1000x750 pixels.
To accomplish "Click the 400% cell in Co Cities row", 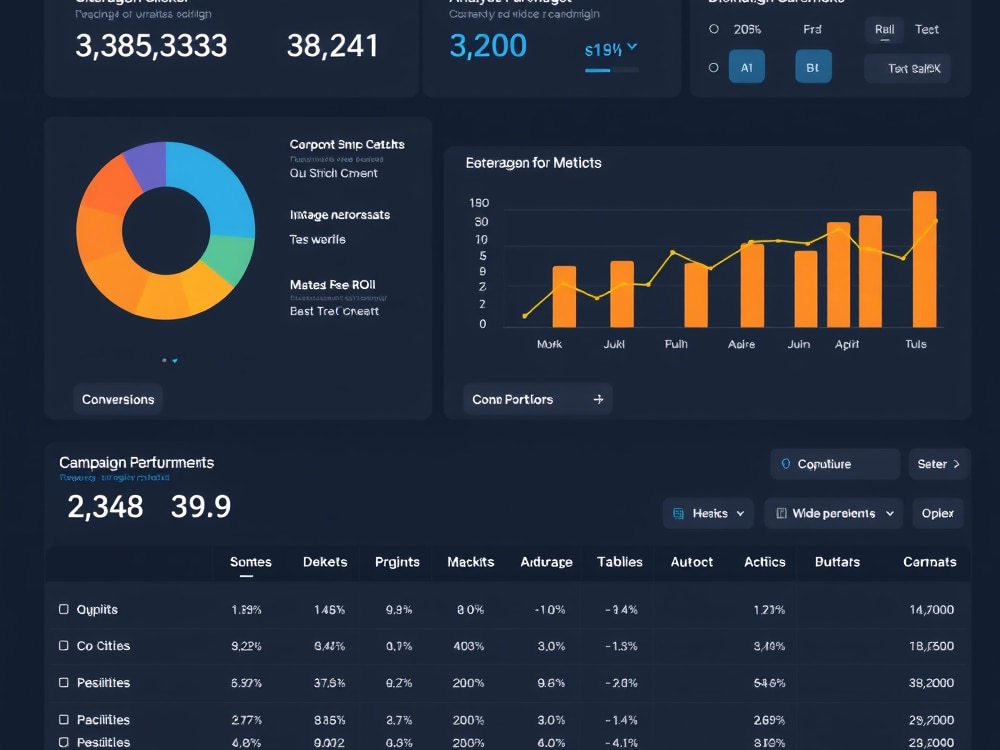I will coord(469,646).
